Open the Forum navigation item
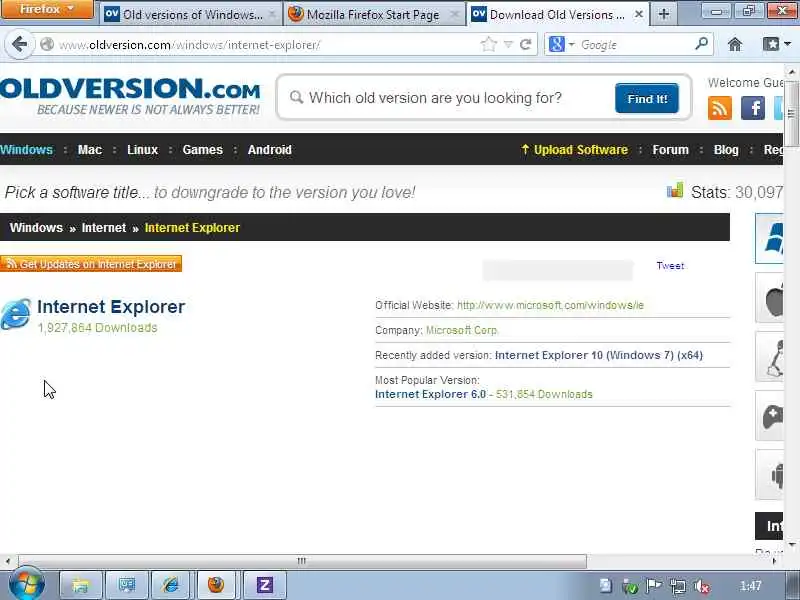Screen dimensions: 800x600 [670, 150]
